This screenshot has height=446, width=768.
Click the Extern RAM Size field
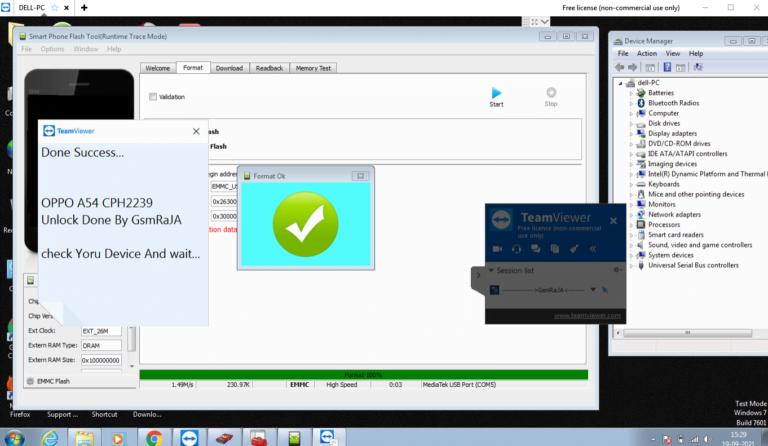coord(101,360)
